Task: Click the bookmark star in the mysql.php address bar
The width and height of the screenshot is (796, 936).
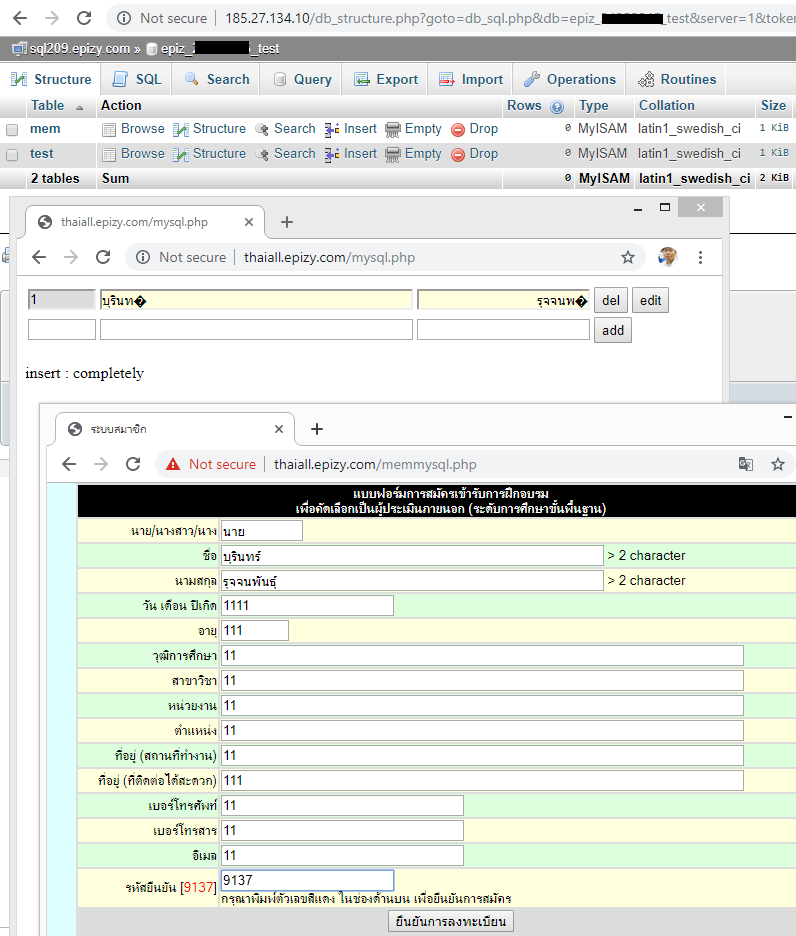Action: (628, 257)
